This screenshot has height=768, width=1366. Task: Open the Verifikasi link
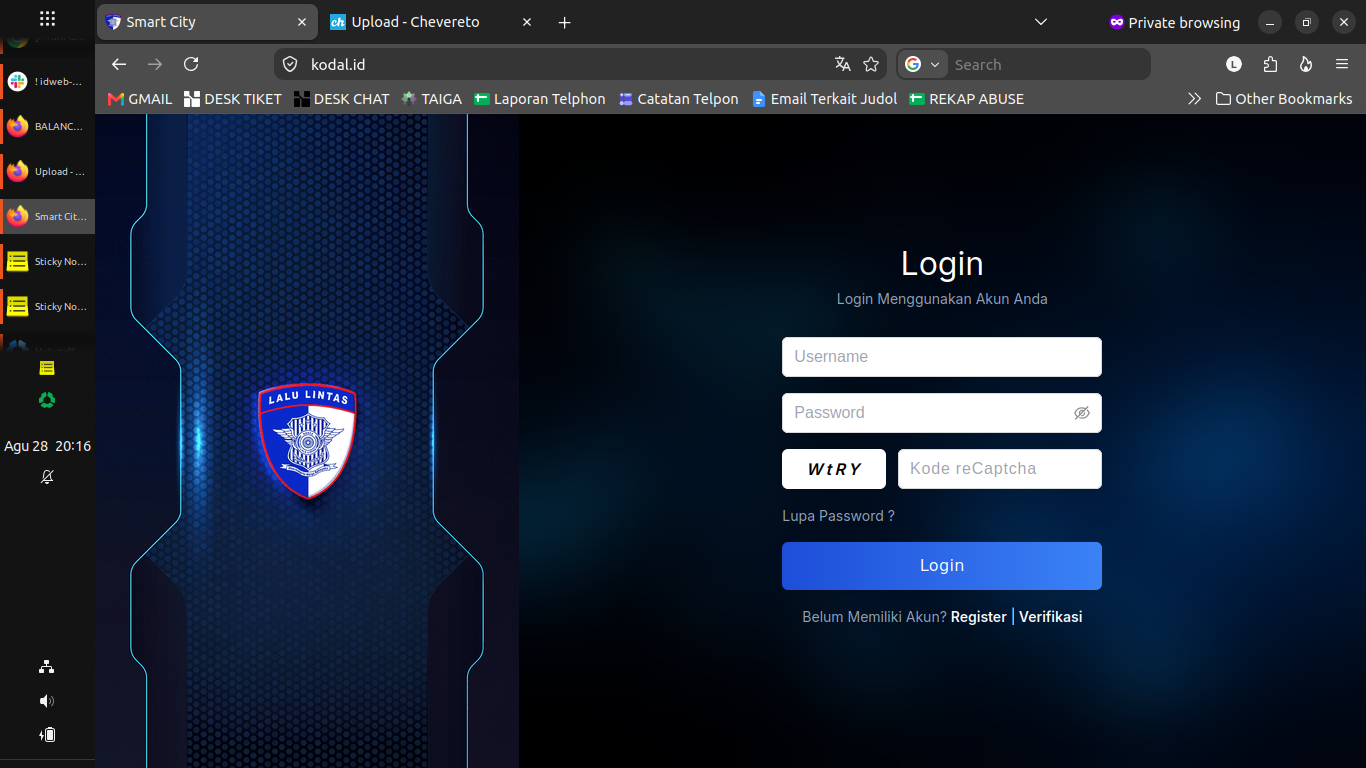click(1051, 617)
